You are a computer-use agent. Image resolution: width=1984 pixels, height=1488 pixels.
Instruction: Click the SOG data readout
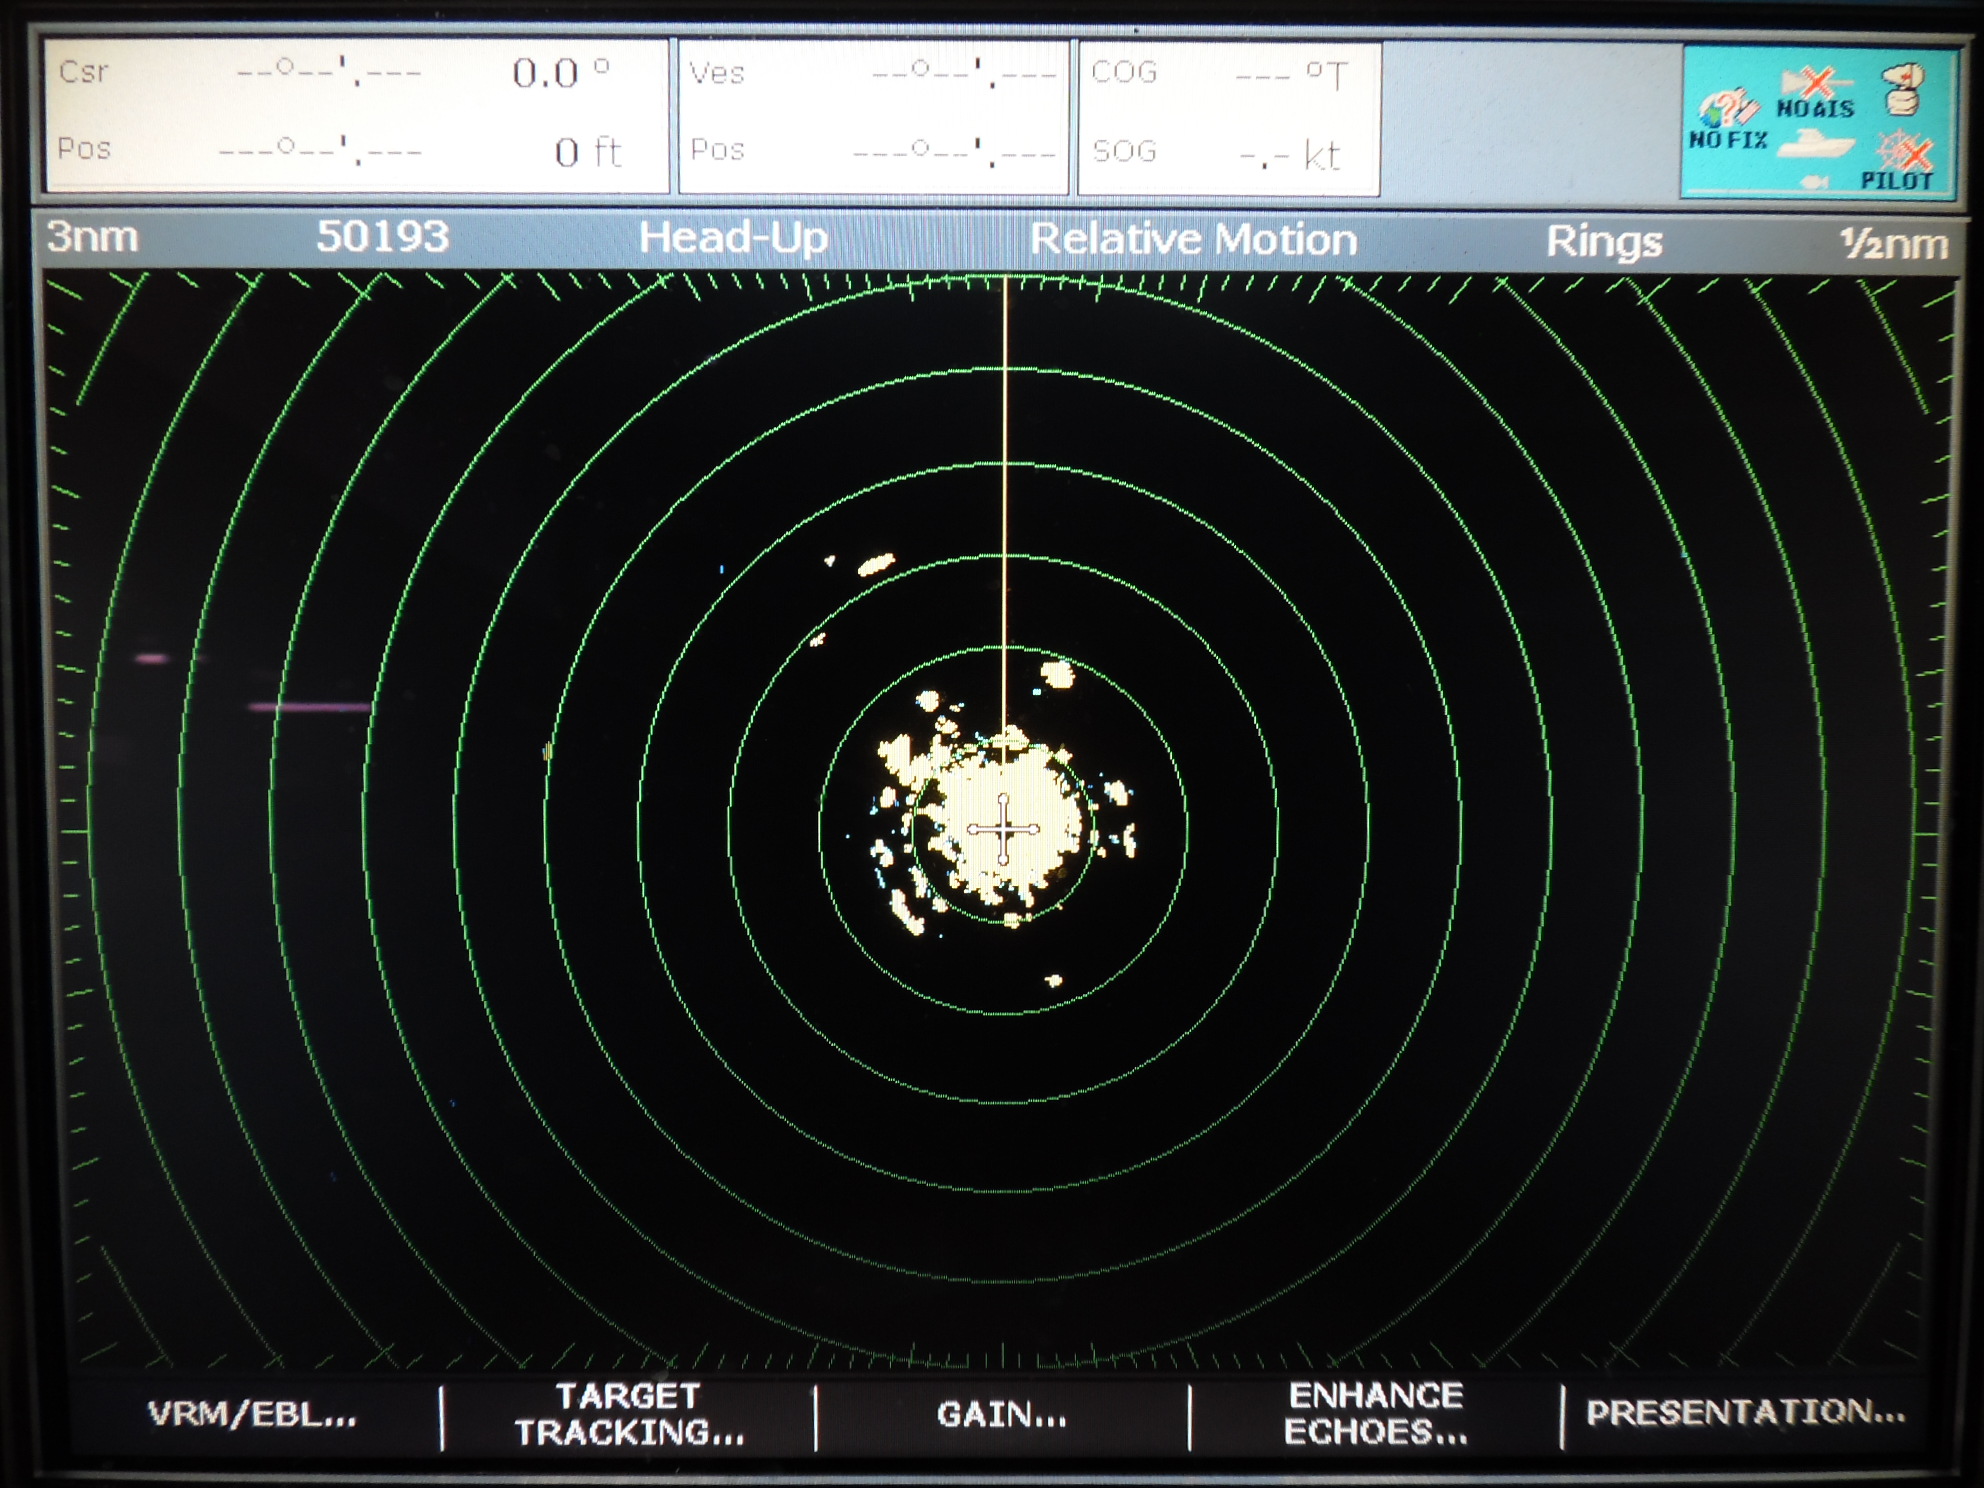pos(1222,152)
